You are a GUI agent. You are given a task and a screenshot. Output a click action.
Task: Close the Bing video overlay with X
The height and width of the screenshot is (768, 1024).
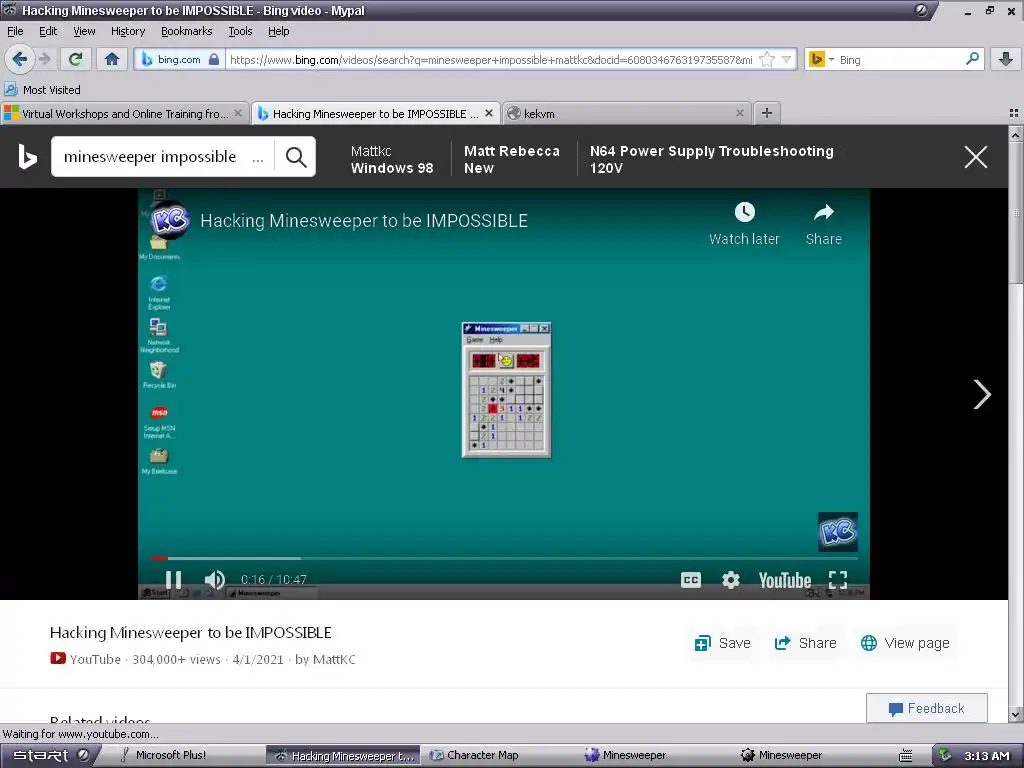tap(976, 157)
